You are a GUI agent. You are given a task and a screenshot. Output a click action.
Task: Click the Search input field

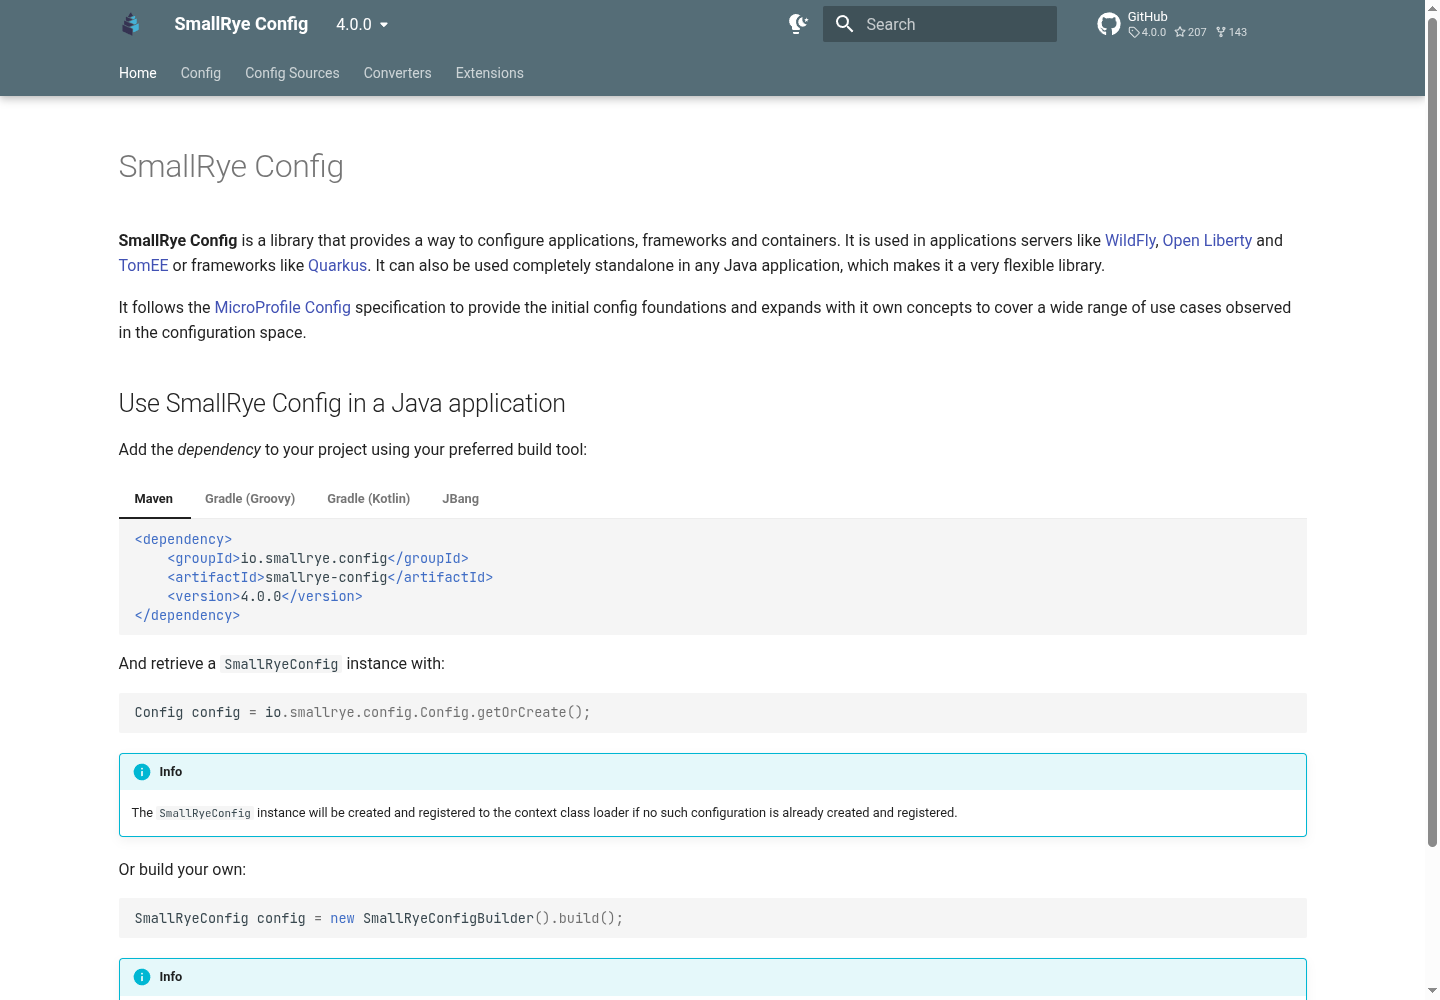[940, 24]
